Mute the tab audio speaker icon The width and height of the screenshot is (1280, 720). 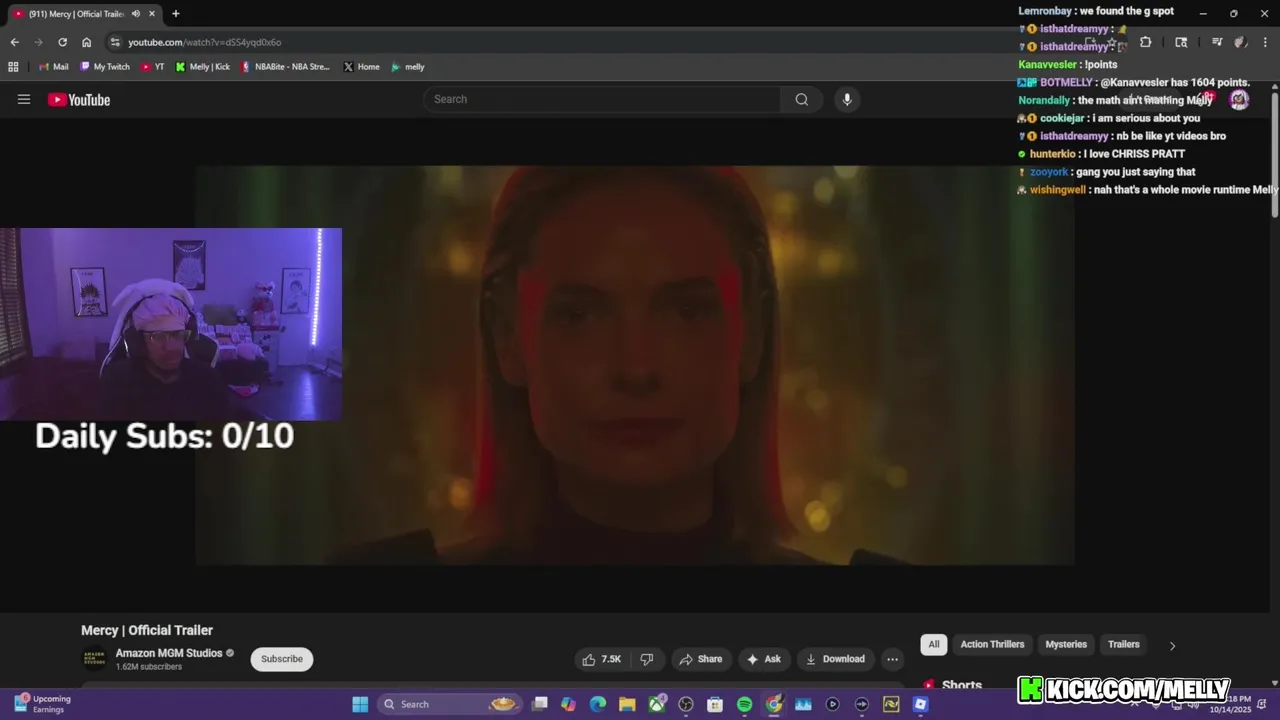(135, 14)
